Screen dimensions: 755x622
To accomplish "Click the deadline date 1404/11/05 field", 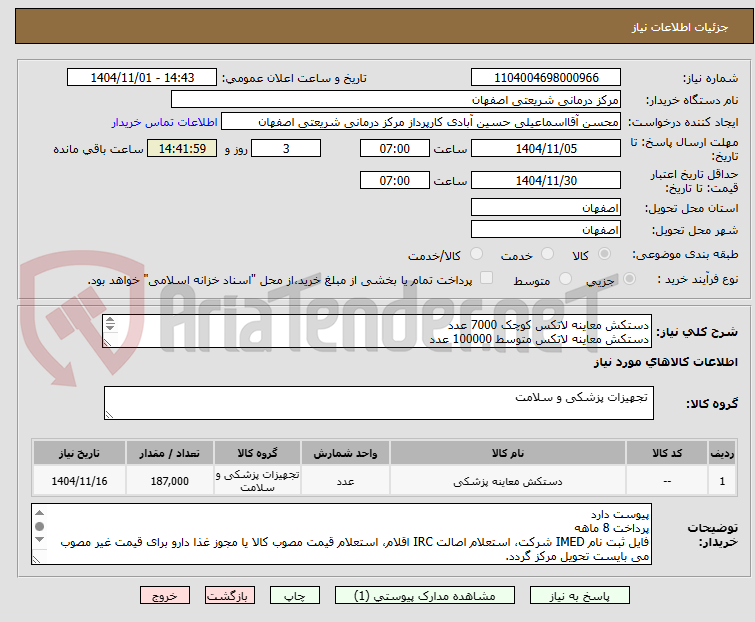I will click(x=546, y=148).
